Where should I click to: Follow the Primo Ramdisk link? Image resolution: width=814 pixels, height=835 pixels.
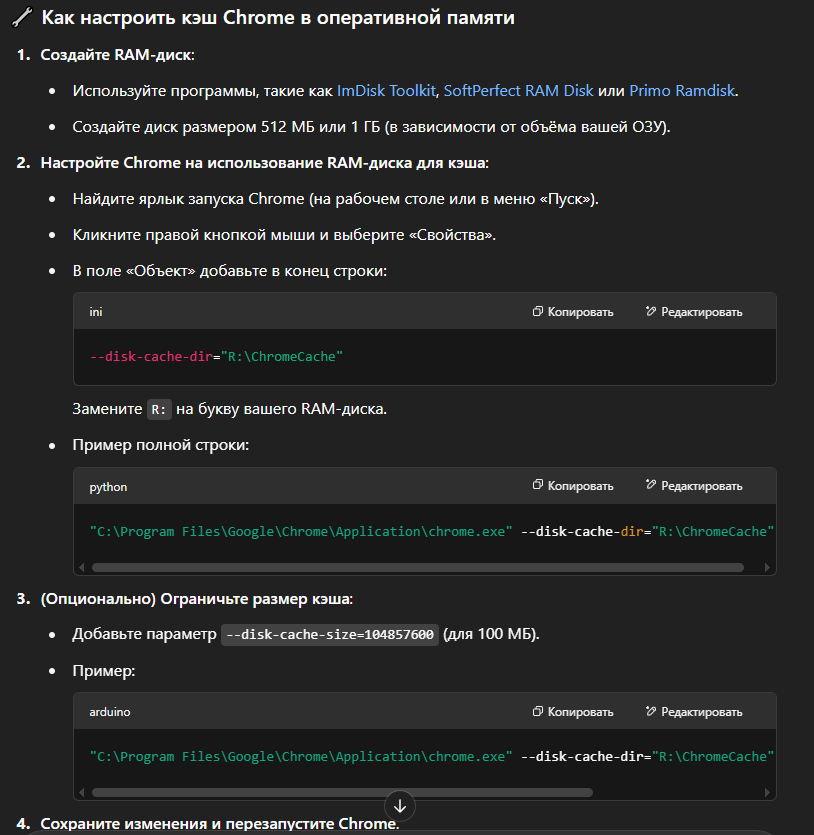pos(682,91)
